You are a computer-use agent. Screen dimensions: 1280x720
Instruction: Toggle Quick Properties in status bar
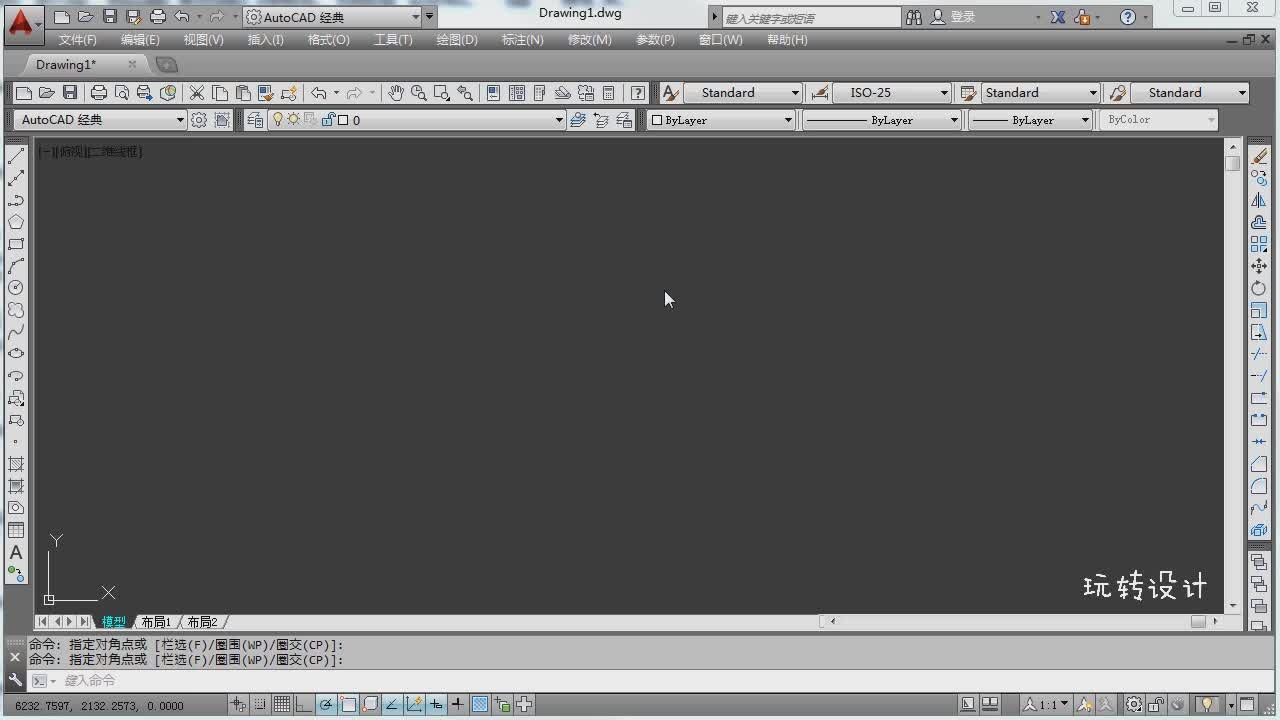(502, 704)
